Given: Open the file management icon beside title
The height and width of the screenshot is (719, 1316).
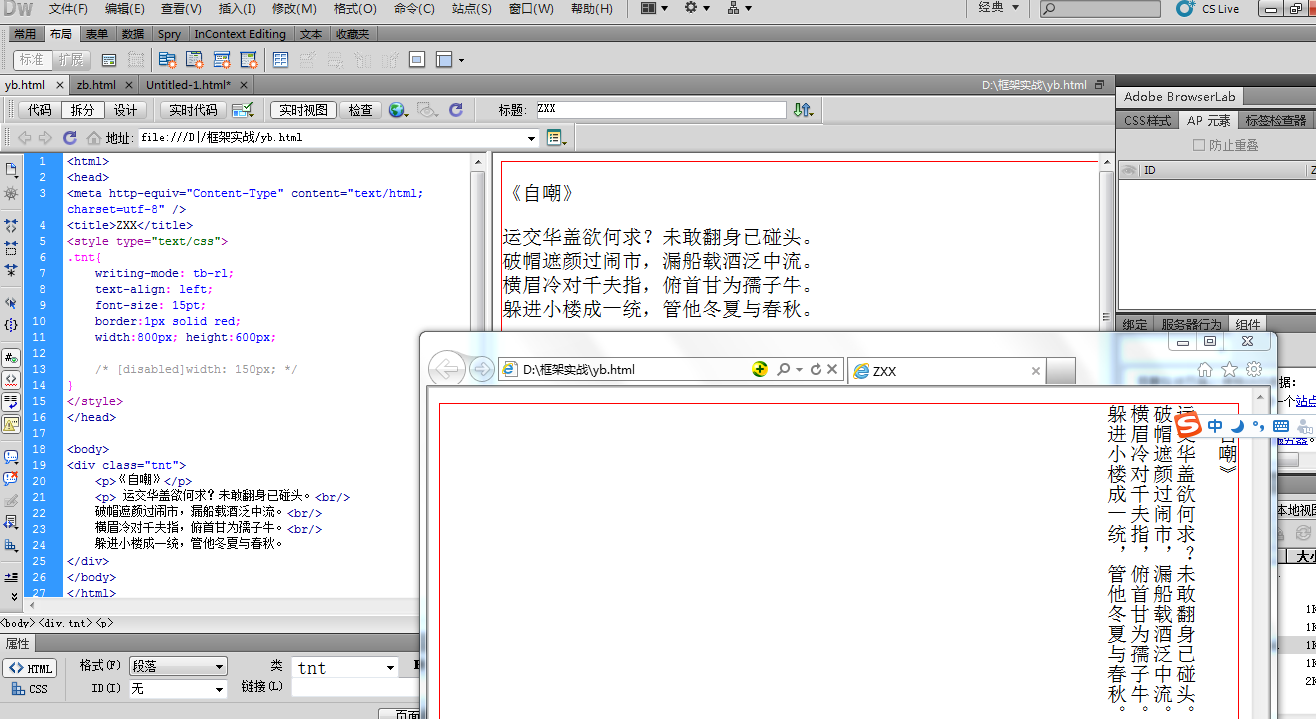Looking at the screenshot, I should coord(803,110).
